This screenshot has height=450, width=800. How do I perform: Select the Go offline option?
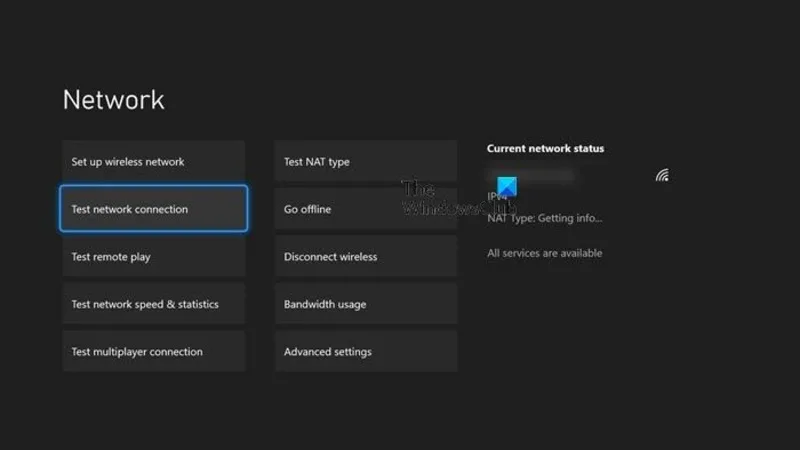point(366,209)
